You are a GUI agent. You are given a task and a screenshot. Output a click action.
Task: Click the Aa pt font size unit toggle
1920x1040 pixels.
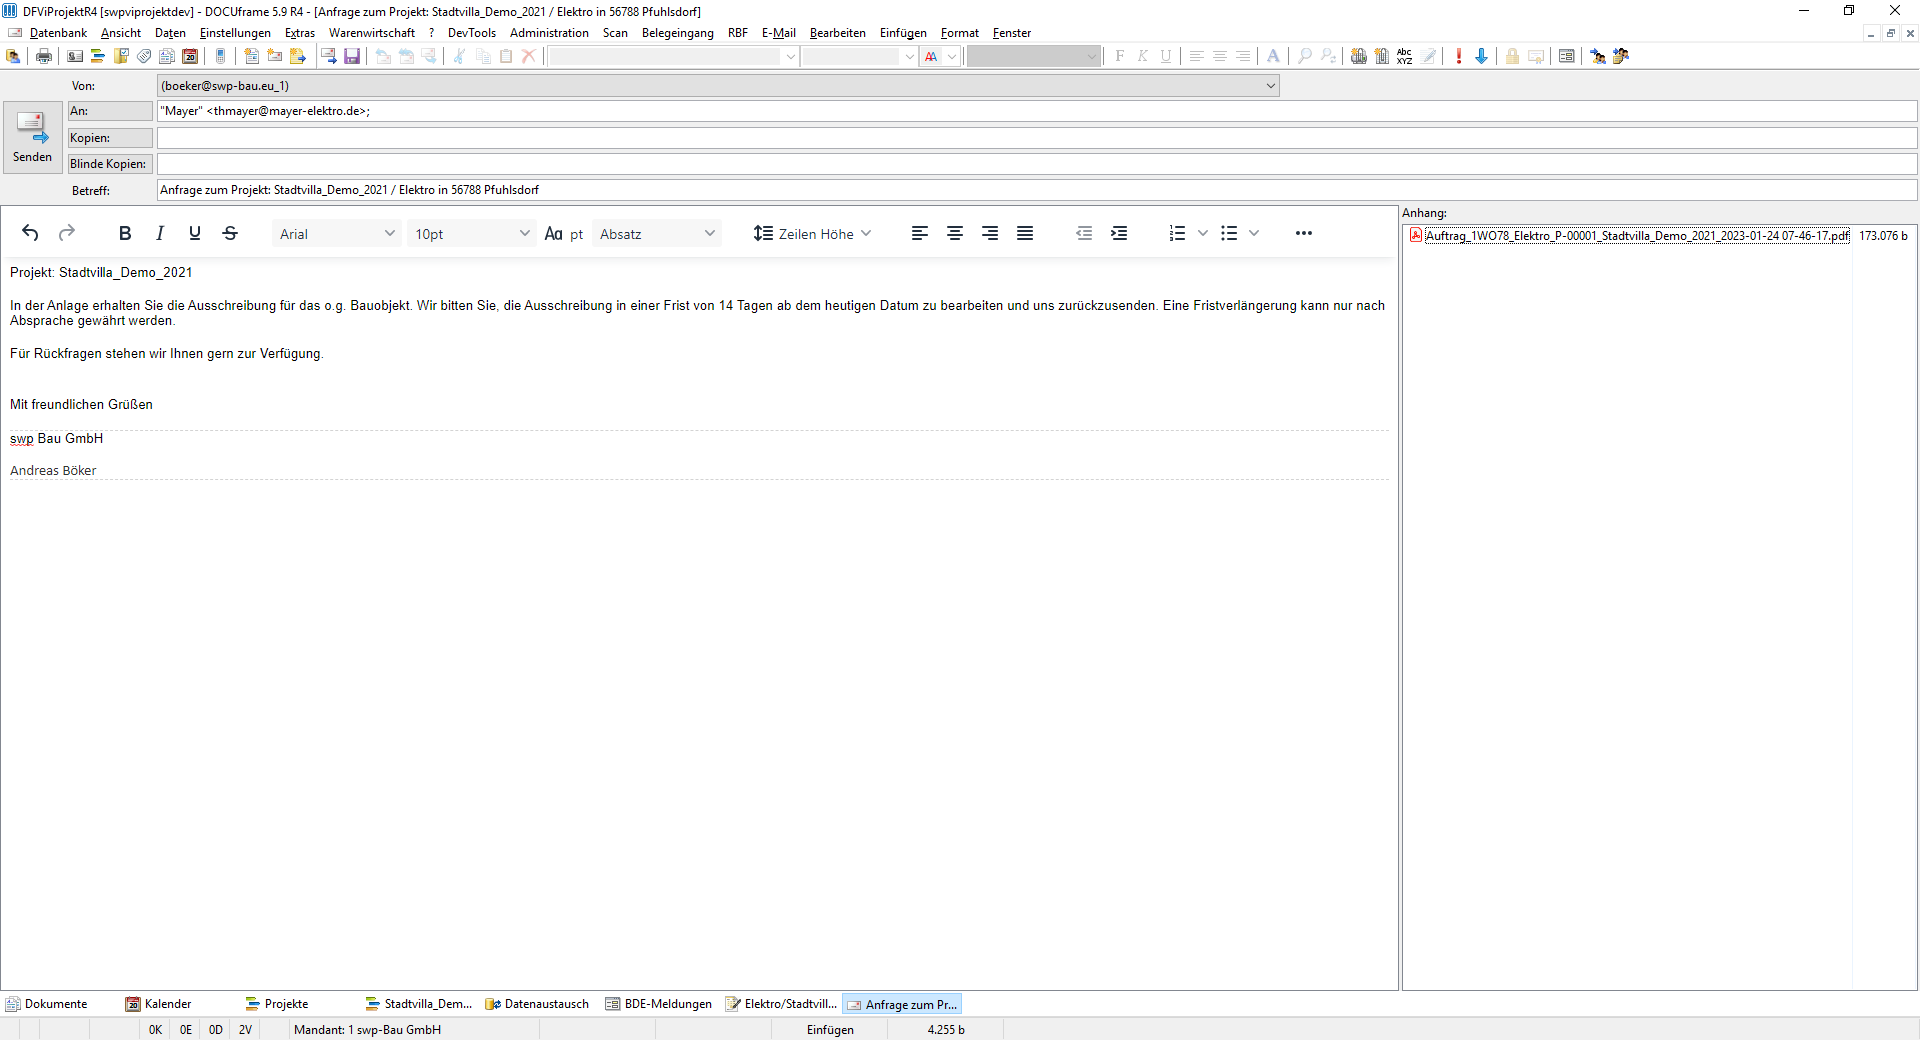(x=564, y=233)
